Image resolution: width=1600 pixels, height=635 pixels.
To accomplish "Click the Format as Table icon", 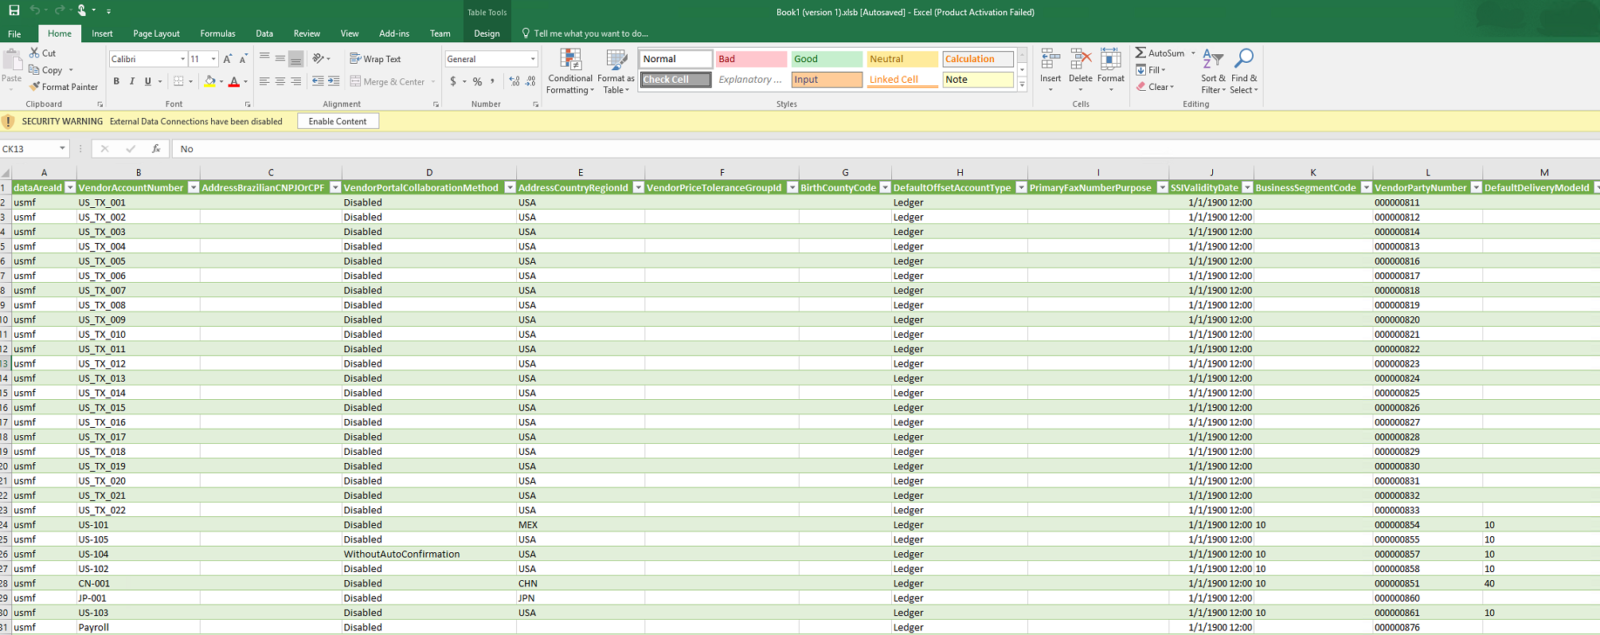I will [x=616, y=70].
